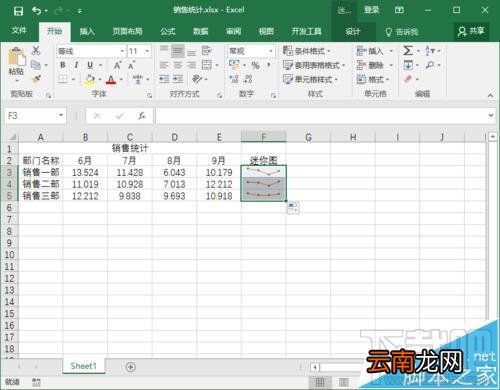This screenshot has height=390, width=500.
Task: Switch to the 数据 tab
Action: pyautogui.click(x=201, y=31)
